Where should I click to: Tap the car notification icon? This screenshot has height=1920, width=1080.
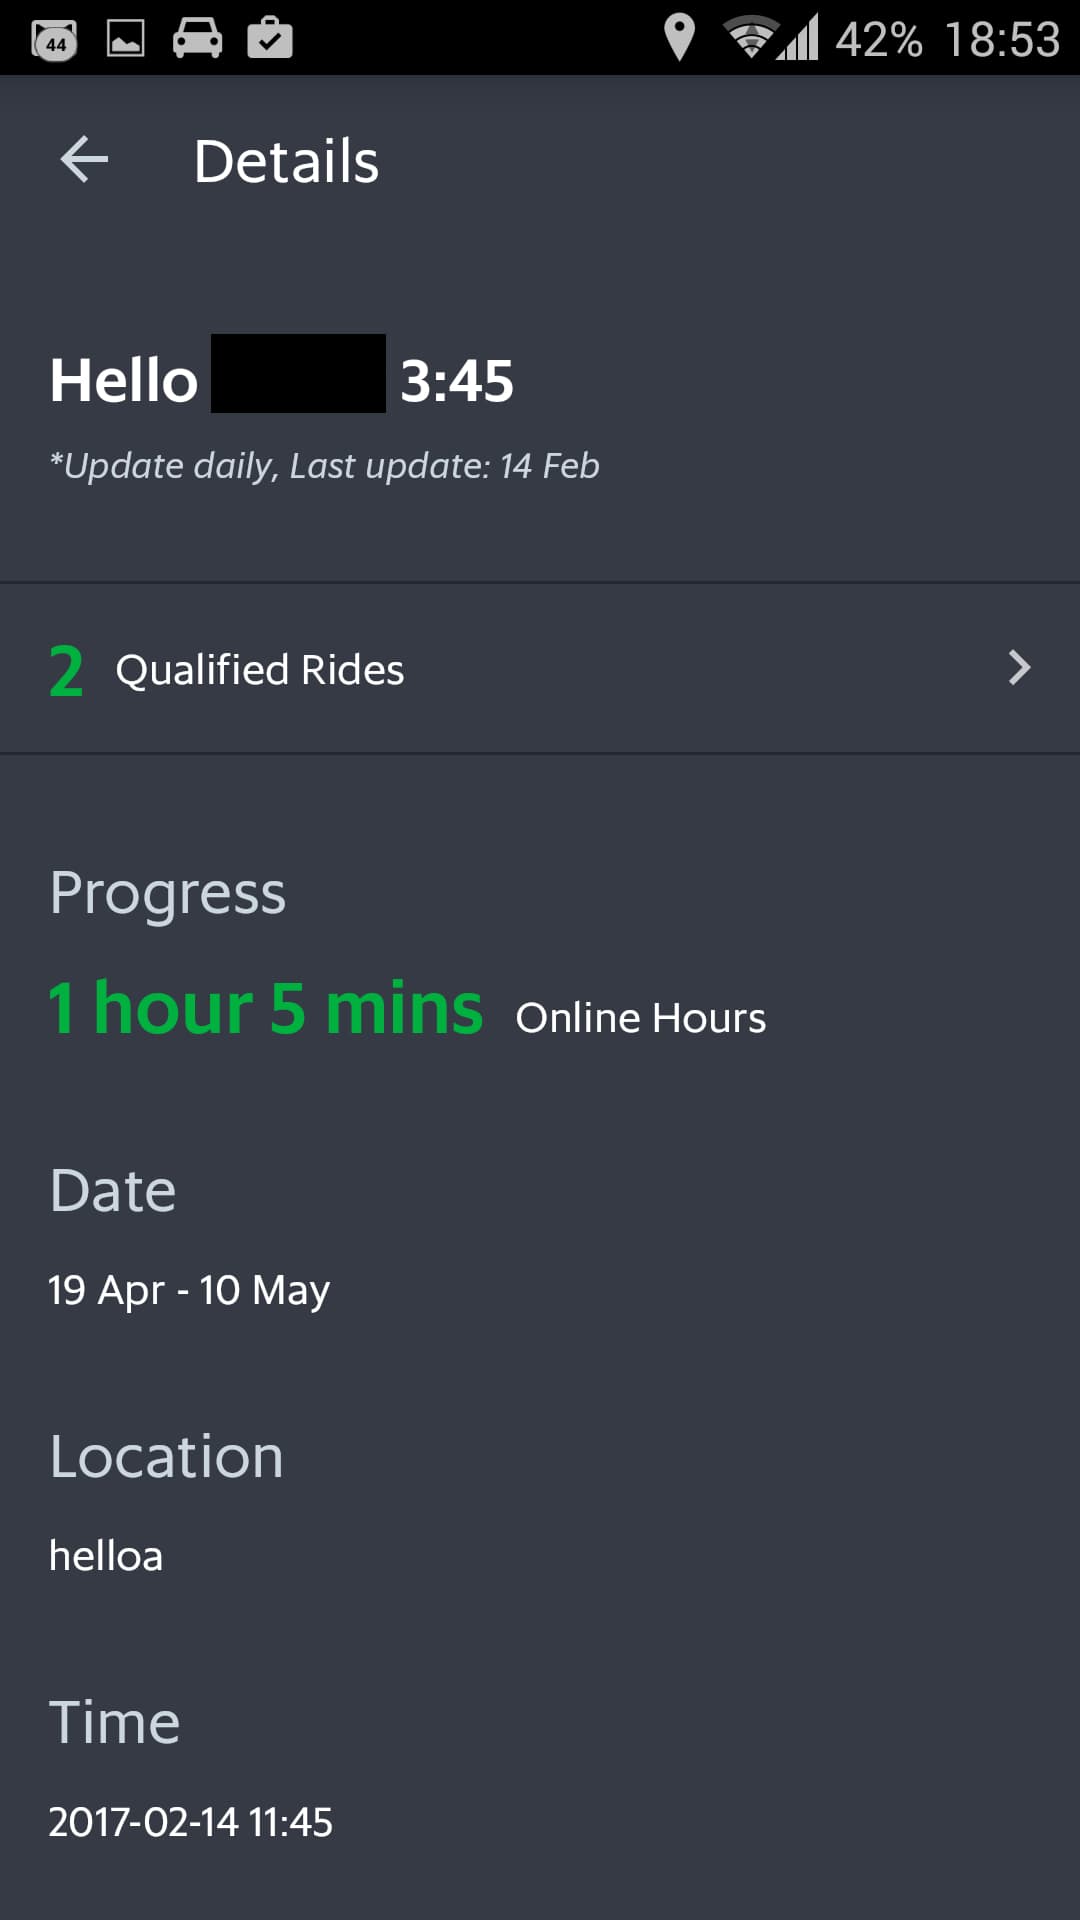[197, 38]
